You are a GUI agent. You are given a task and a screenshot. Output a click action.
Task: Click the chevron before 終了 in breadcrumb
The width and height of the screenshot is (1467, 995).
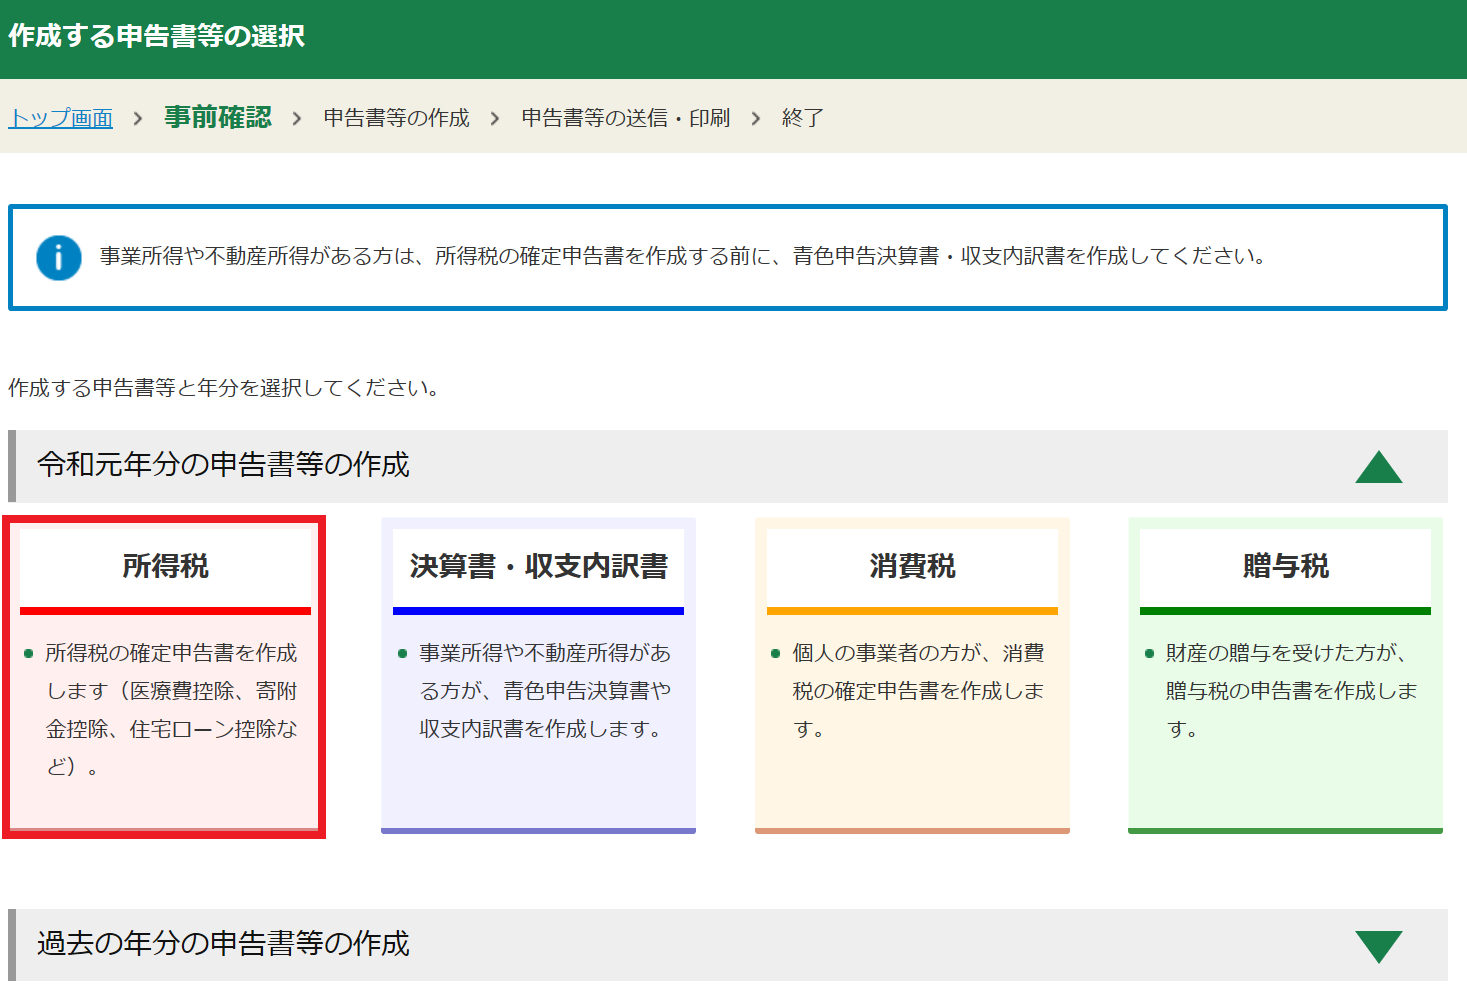tap(756, 118)
